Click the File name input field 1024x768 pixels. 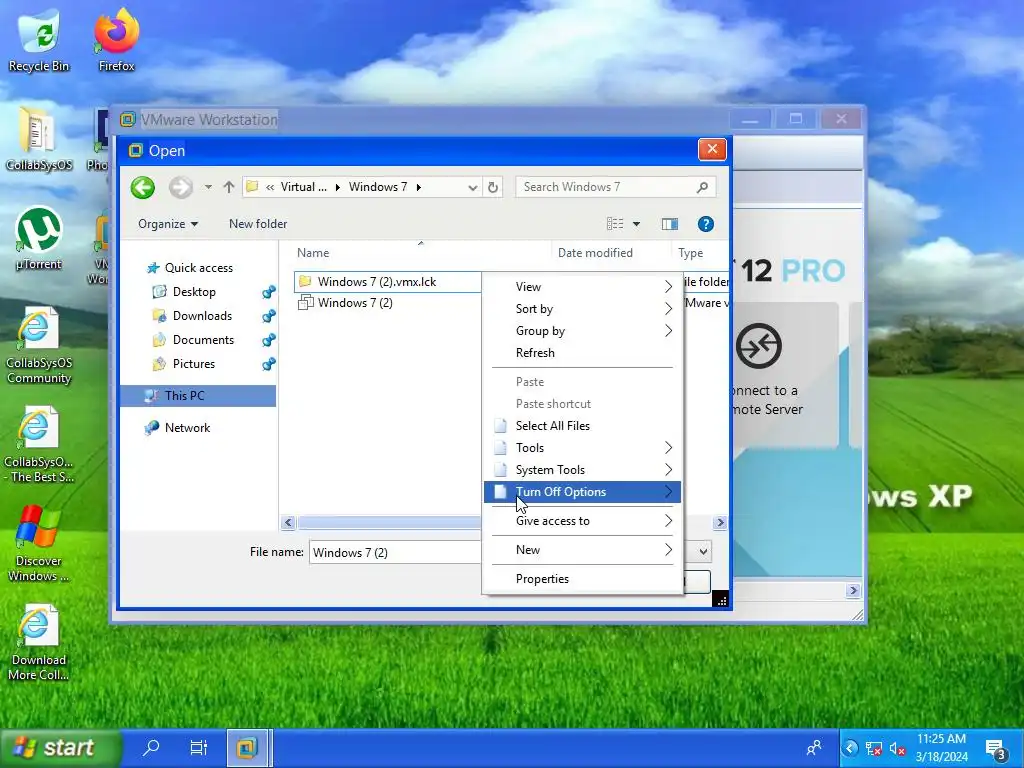[x=396, y=552]
